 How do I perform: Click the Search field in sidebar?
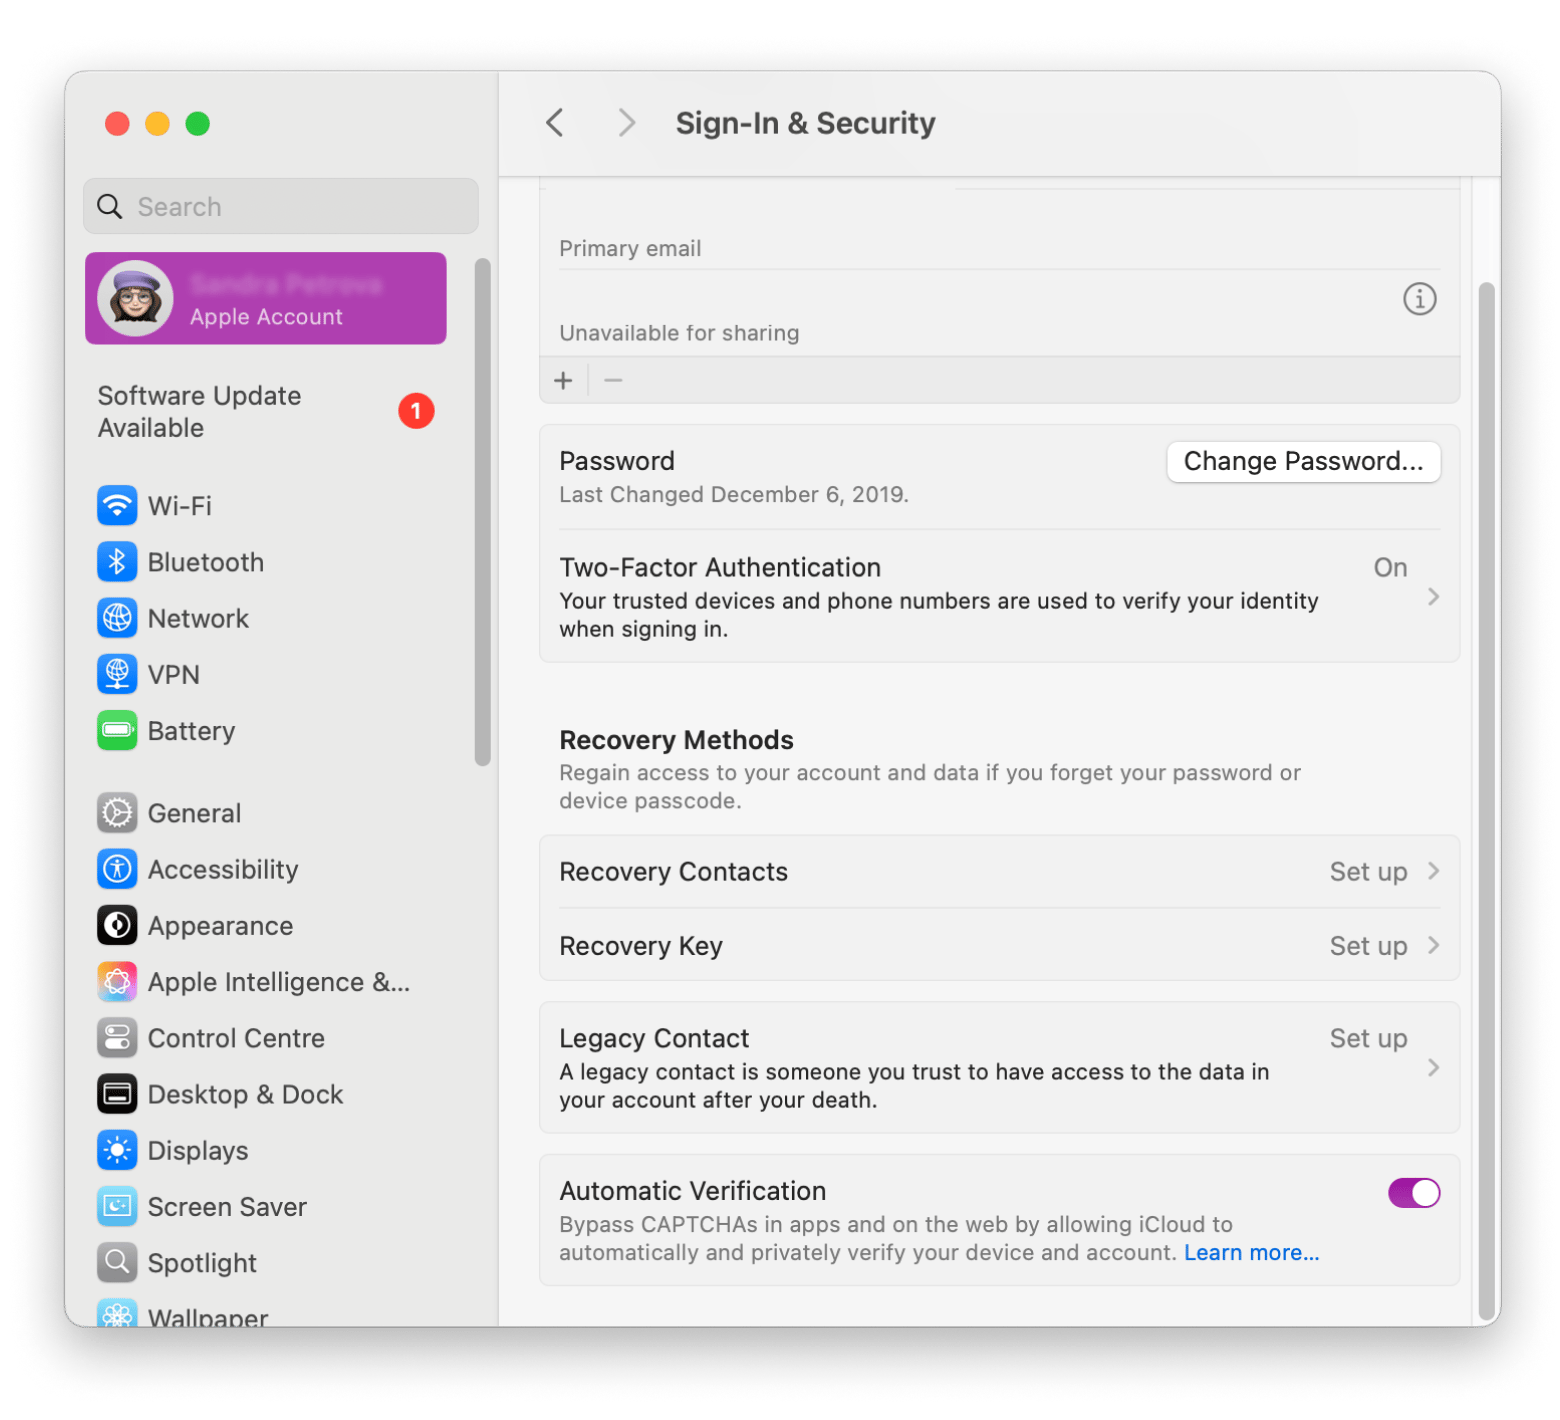coord(281,207)
